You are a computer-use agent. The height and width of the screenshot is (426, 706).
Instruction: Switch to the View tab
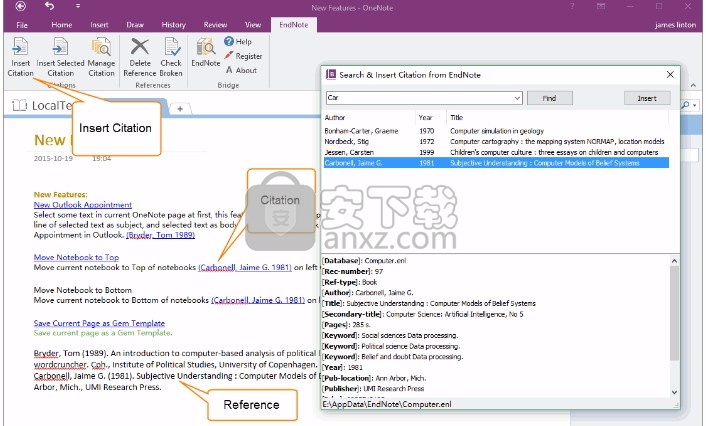[253, 25]
